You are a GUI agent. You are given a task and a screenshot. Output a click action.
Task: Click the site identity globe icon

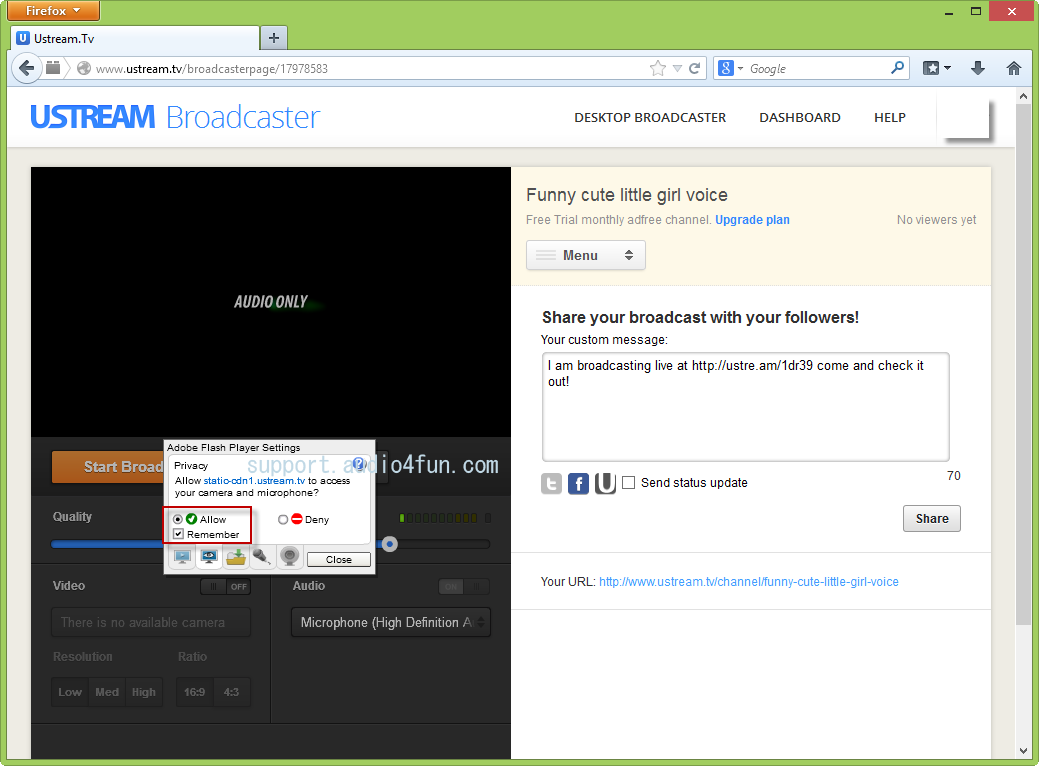pos(83,68)
